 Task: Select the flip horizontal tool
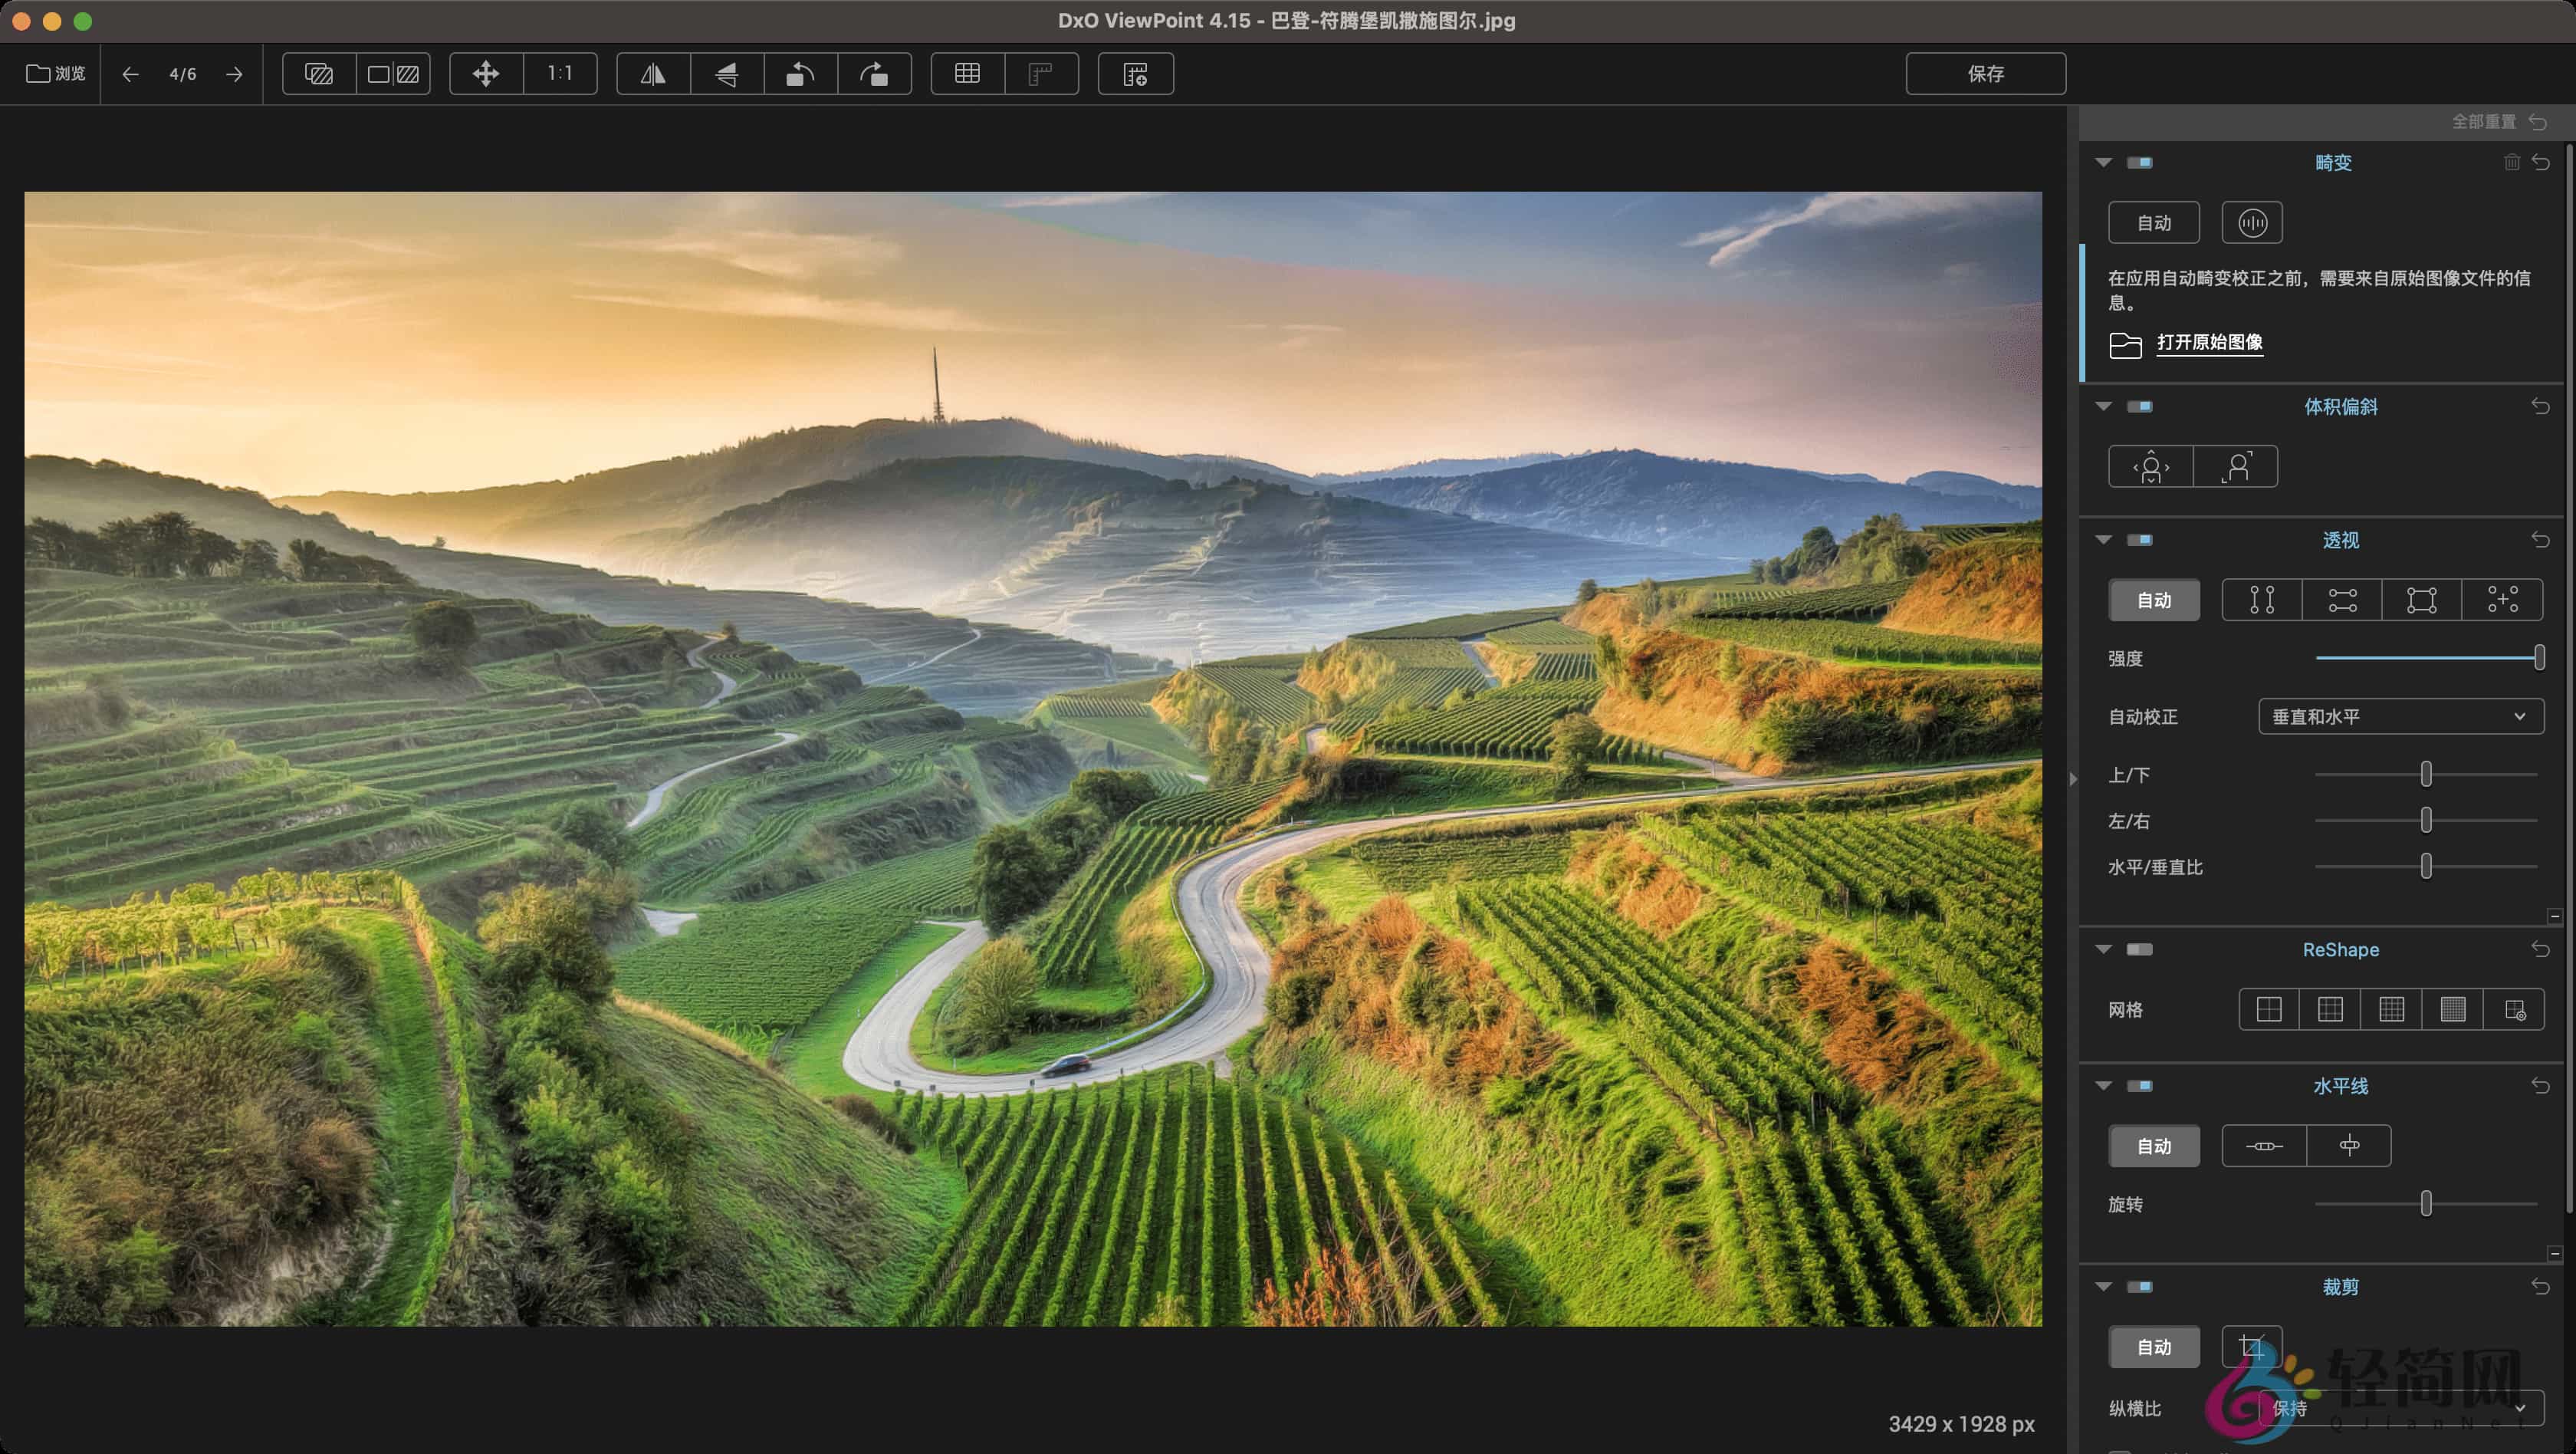[653, 73]
